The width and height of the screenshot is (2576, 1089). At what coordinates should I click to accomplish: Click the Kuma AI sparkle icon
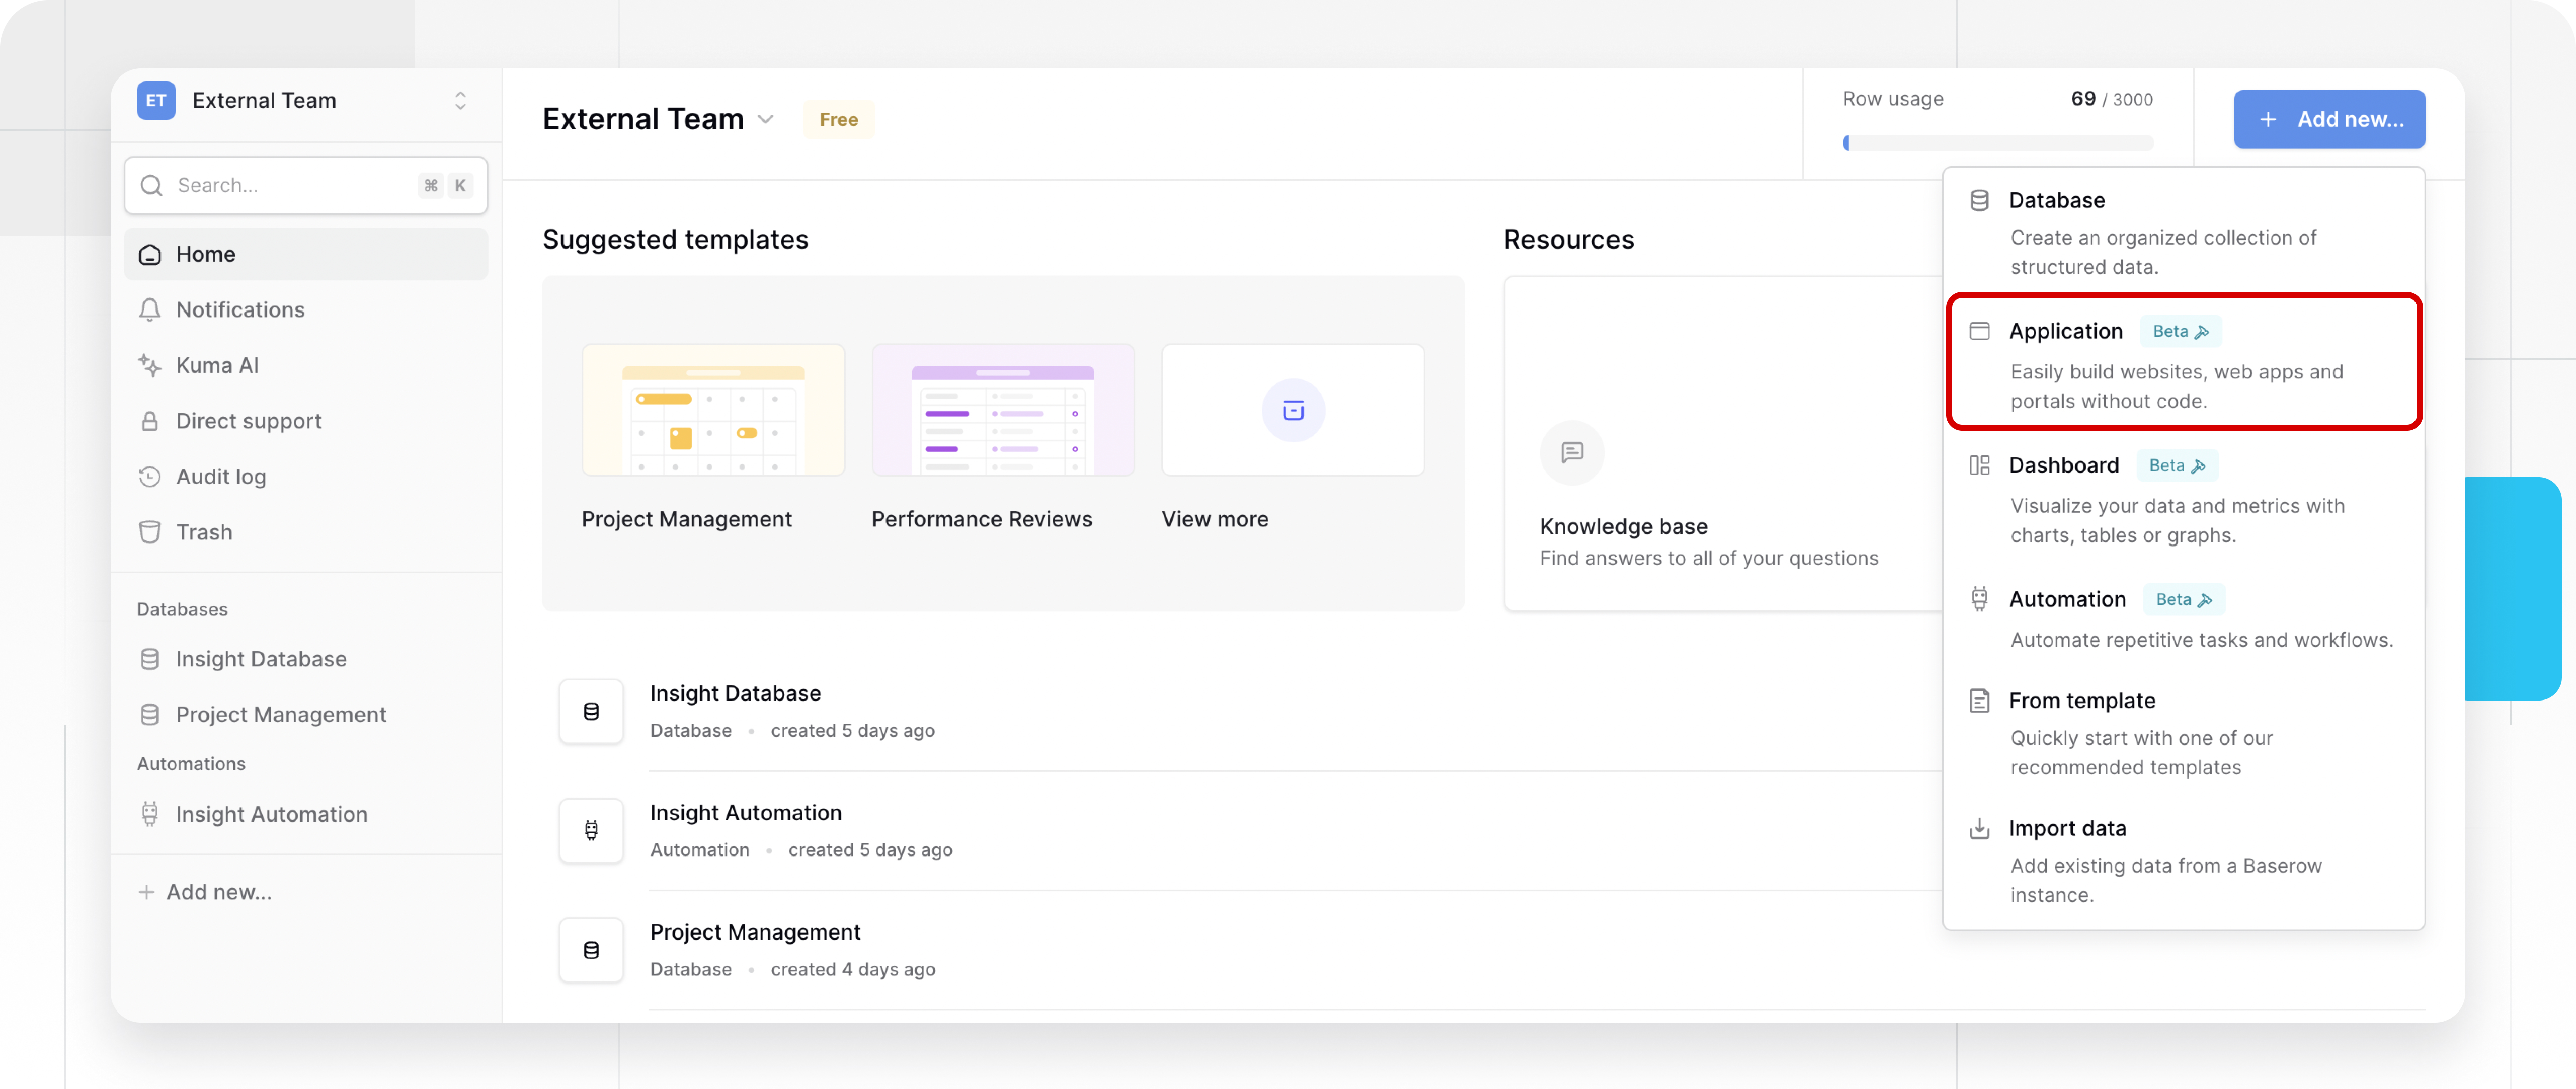click(x=149, y=365)
